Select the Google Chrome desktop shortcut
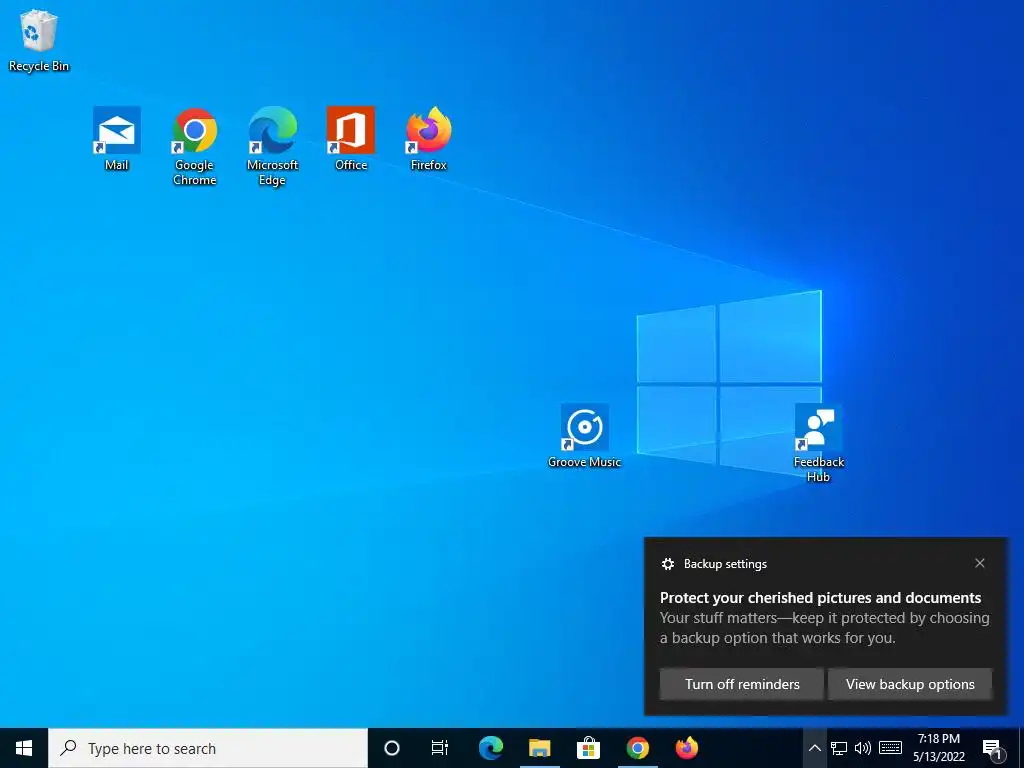Image resolution: width=1024 pixels, height=768 pixels. (x=195, y=146)
